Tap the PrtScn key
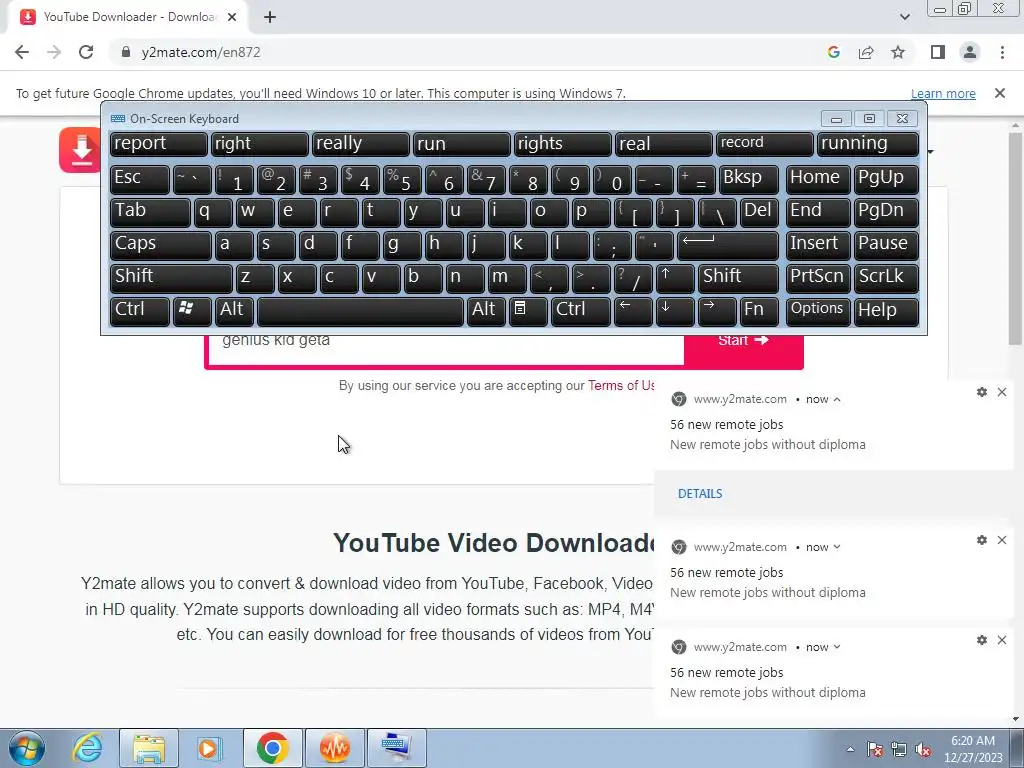This screenshot has height=768, width=1024. click(818, 278)
